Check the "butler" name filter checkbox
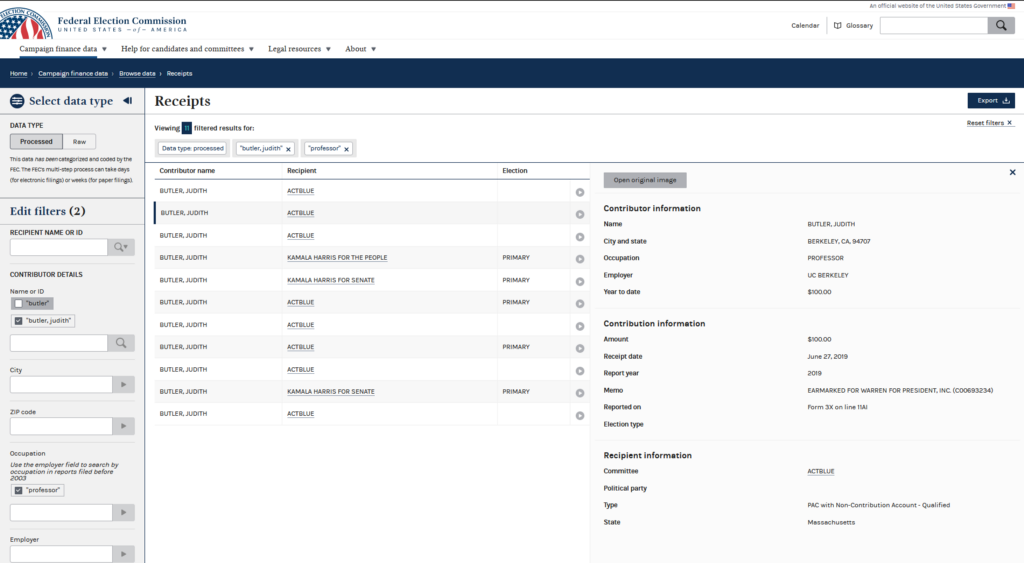The width and height of the screenshot is (1024, 563). tap(18, 304)
